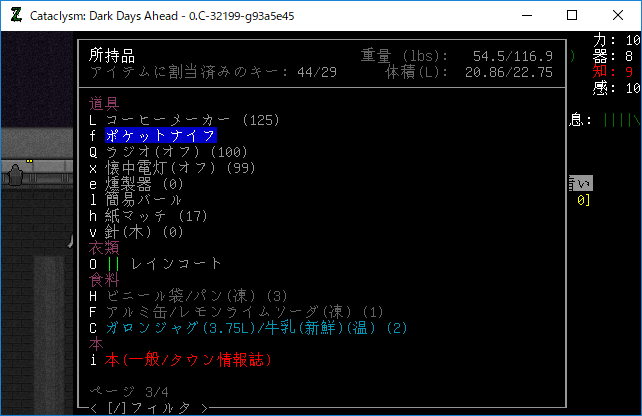This screenshot has width=642, height=416.
Task: Click the 食料 category header
Action: click(104, 280)
